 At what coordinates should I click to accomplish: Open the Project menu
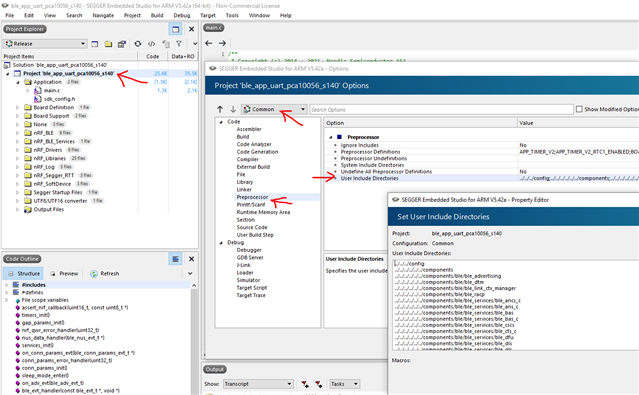coord(132,15)
